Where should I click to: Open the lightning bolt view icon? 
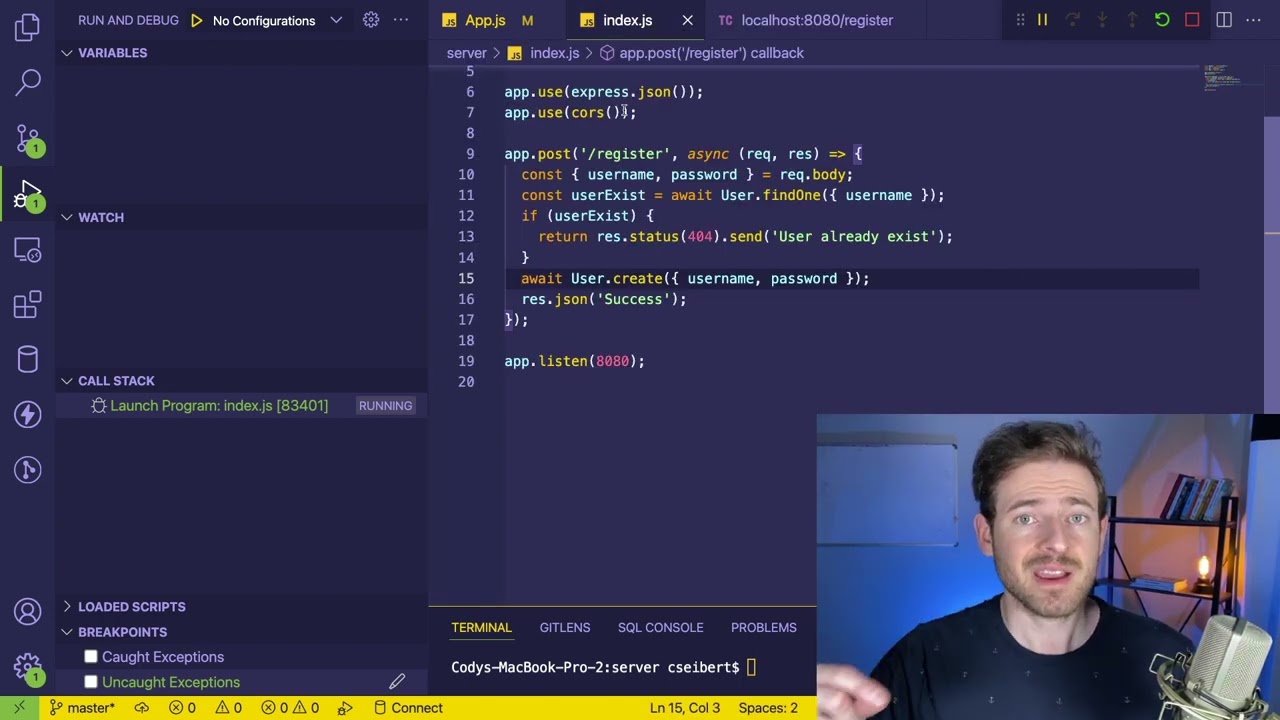pos(28,414)
